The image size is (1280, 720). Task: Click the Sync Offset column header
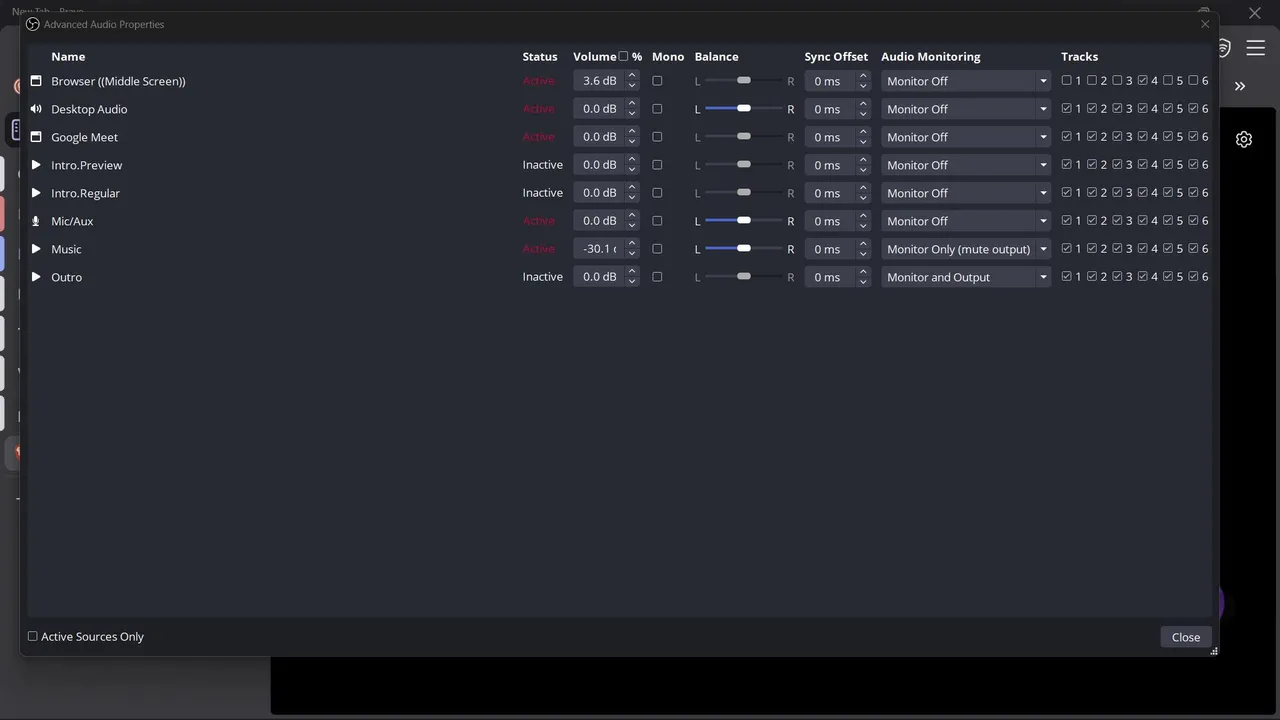tap(836, 57)
